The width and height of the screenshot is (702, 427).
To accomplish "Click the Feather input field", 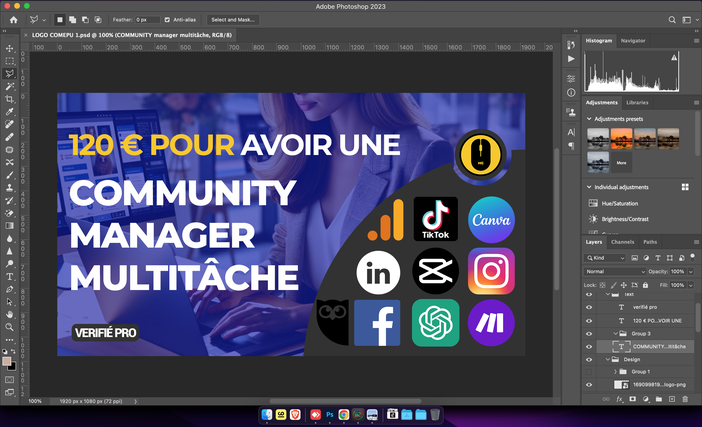I will pos(147,20).
